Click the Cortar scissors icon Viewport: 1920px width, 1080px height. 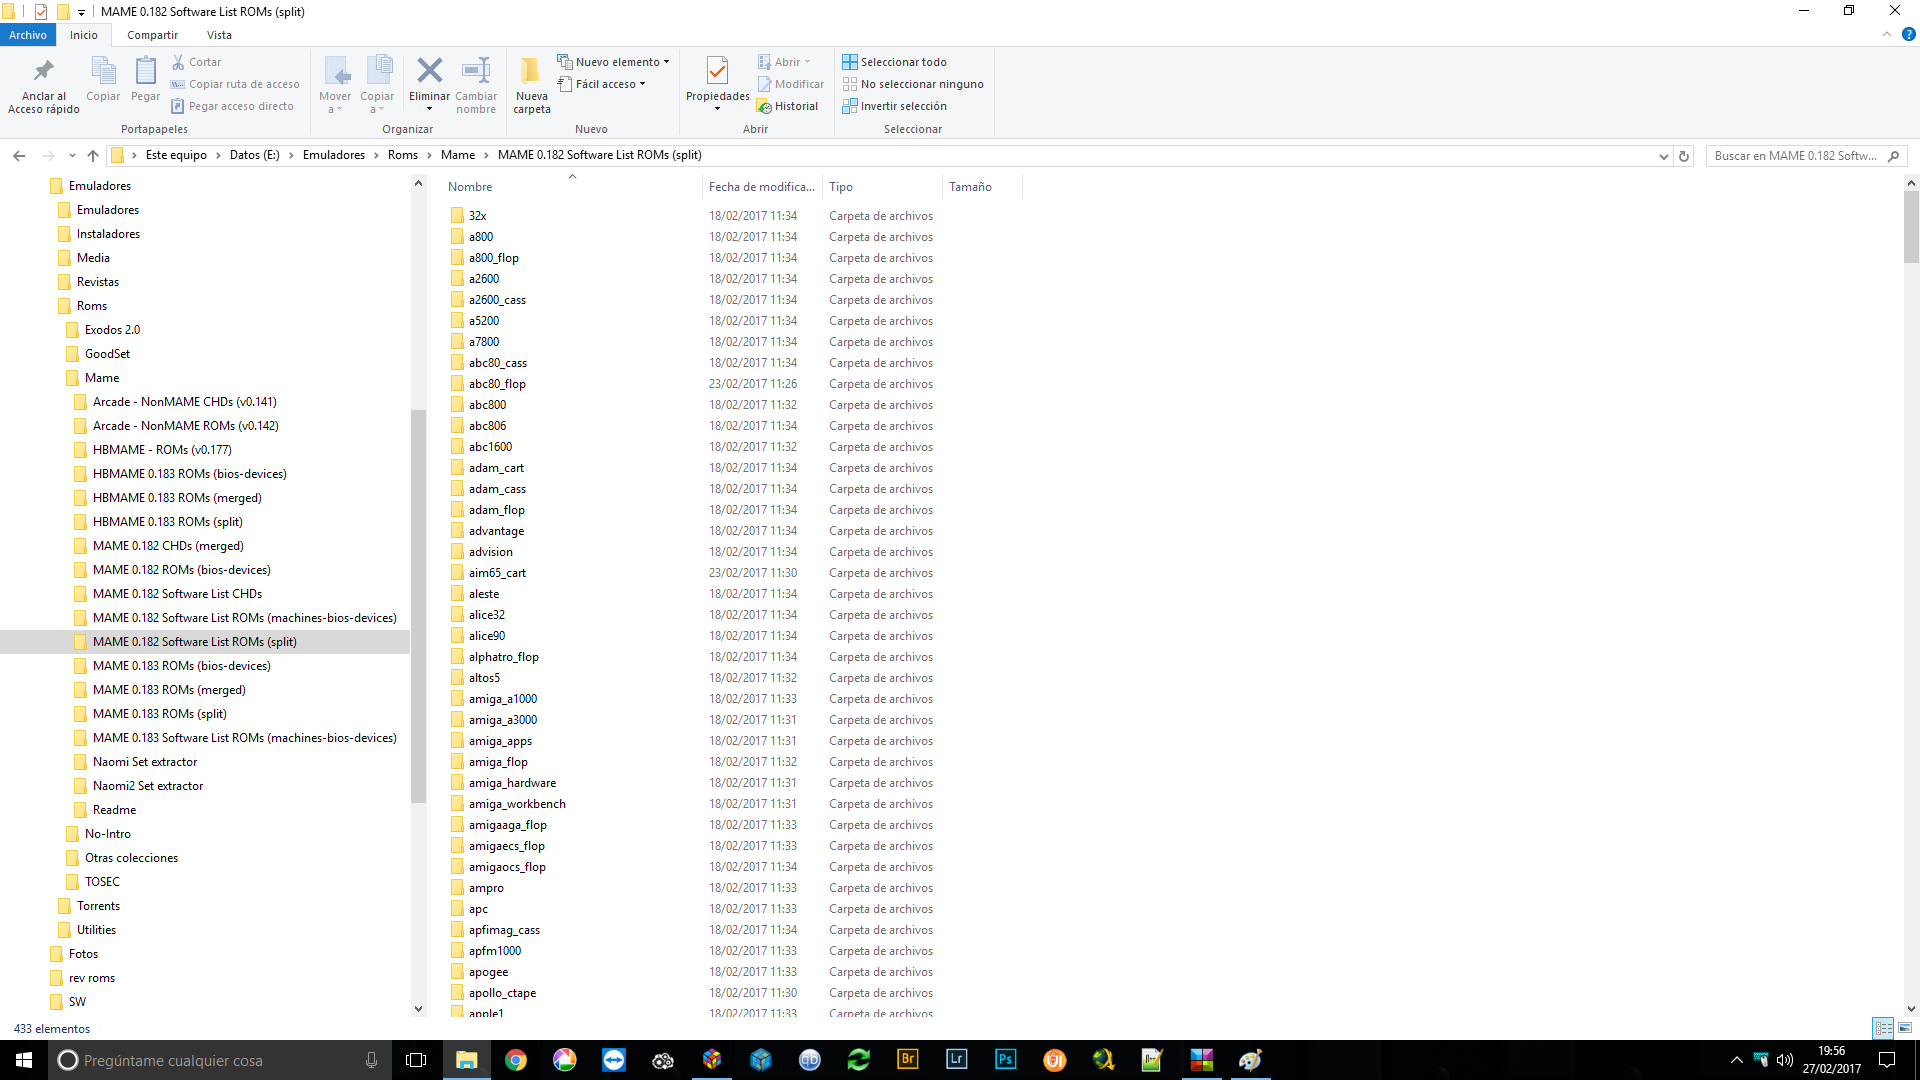(178, 62)
